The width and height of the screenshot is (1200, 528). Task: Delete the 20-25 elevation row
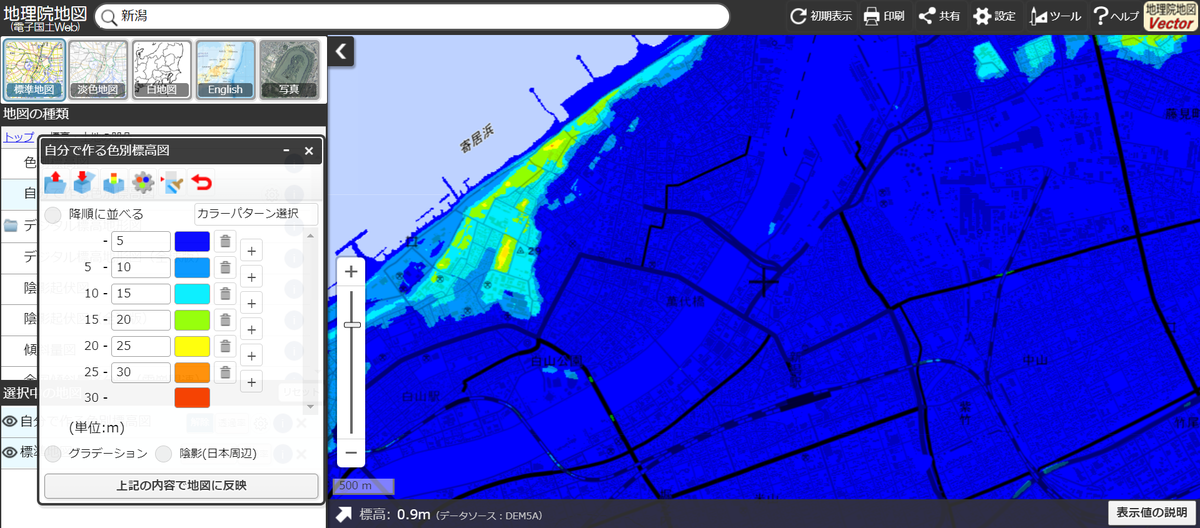tap(226, 346)
